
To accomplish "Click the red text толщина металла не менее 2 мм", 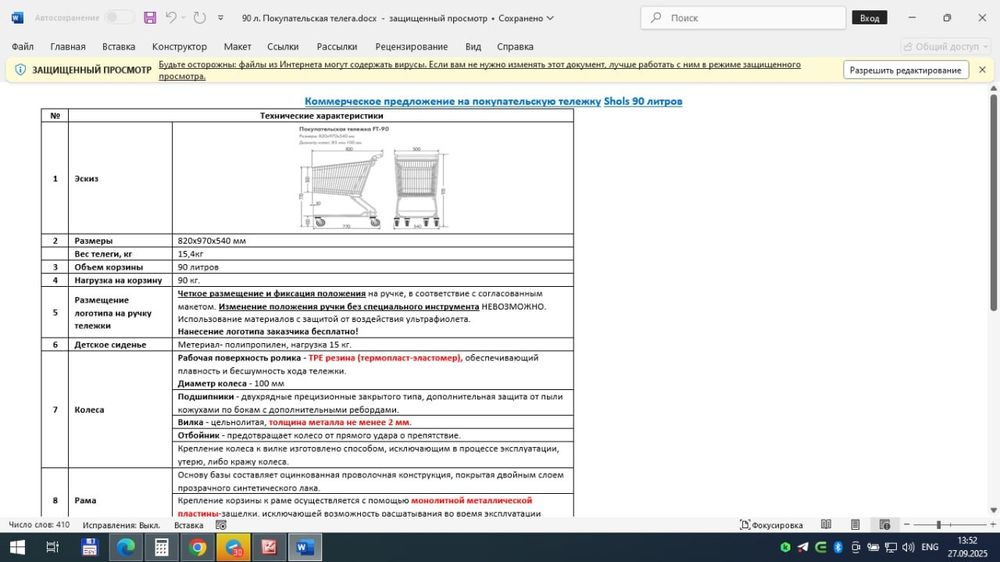I will tap(340, 422).
